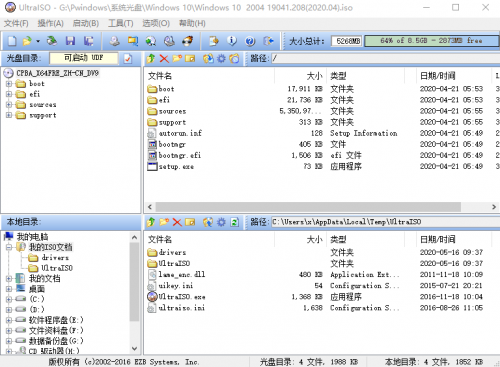Expand the (C:) drive node
Viewport: 500px width, 367px height.
9,299
